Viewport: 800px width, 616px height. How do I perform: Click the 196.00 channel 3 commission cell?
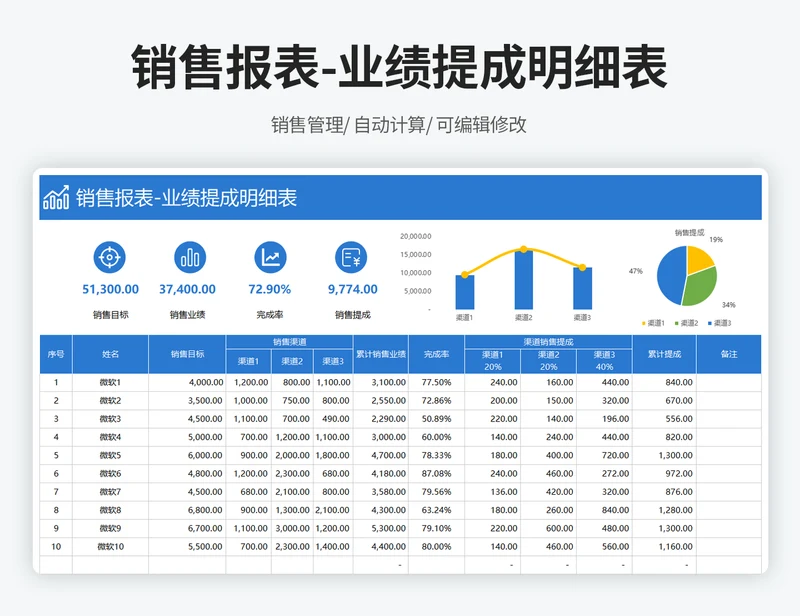point(604,419)
